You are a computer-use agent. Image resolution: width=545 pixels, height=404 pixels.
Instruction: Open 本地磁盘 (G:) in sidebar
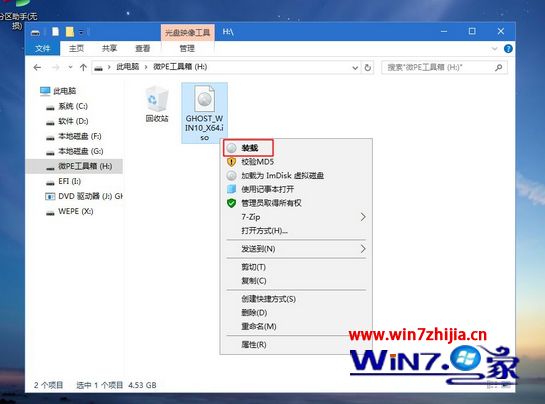pyautogui.click(x=75, y=151)
